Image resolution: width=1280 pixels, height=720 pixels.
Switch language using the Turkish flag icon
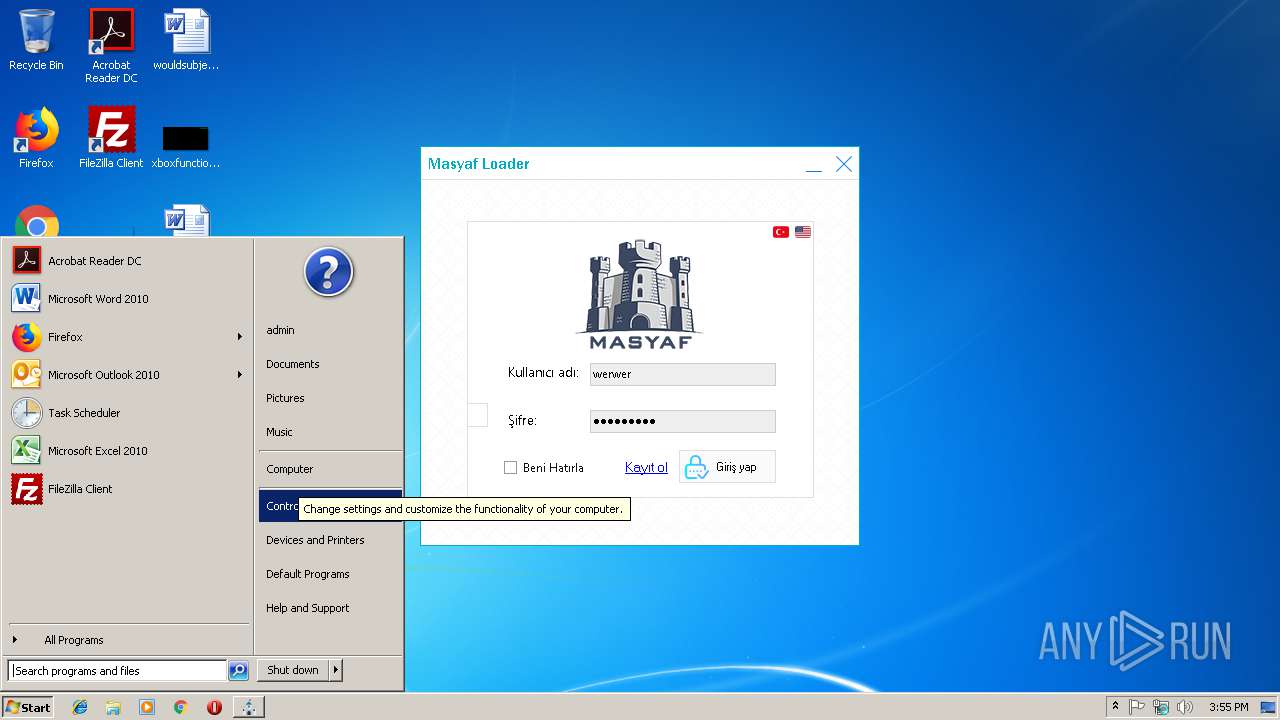pyautogui.click(x=781, y=232)
